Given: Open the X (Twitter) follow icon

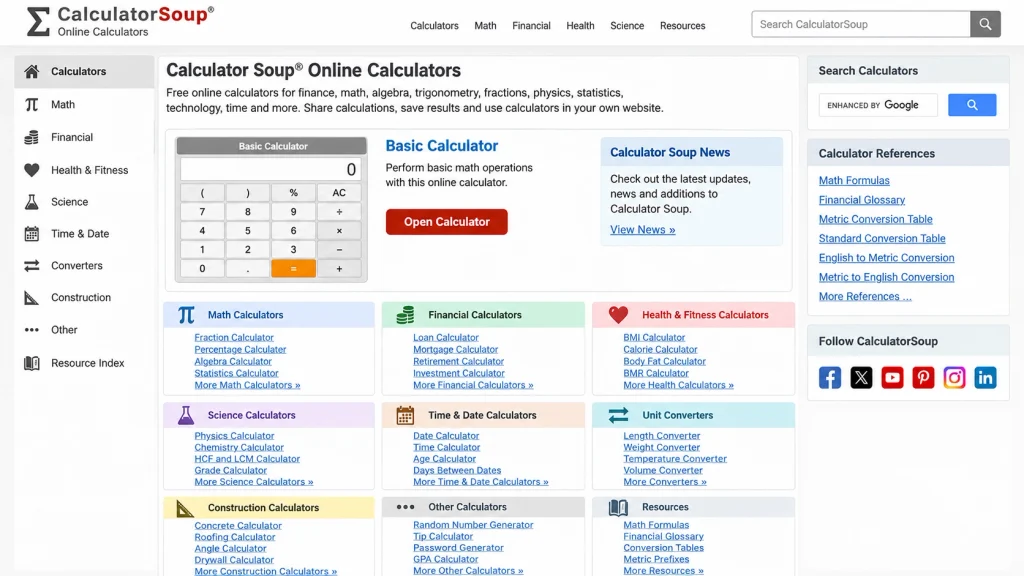Looking at the screenshot, I should coord(861,377).
